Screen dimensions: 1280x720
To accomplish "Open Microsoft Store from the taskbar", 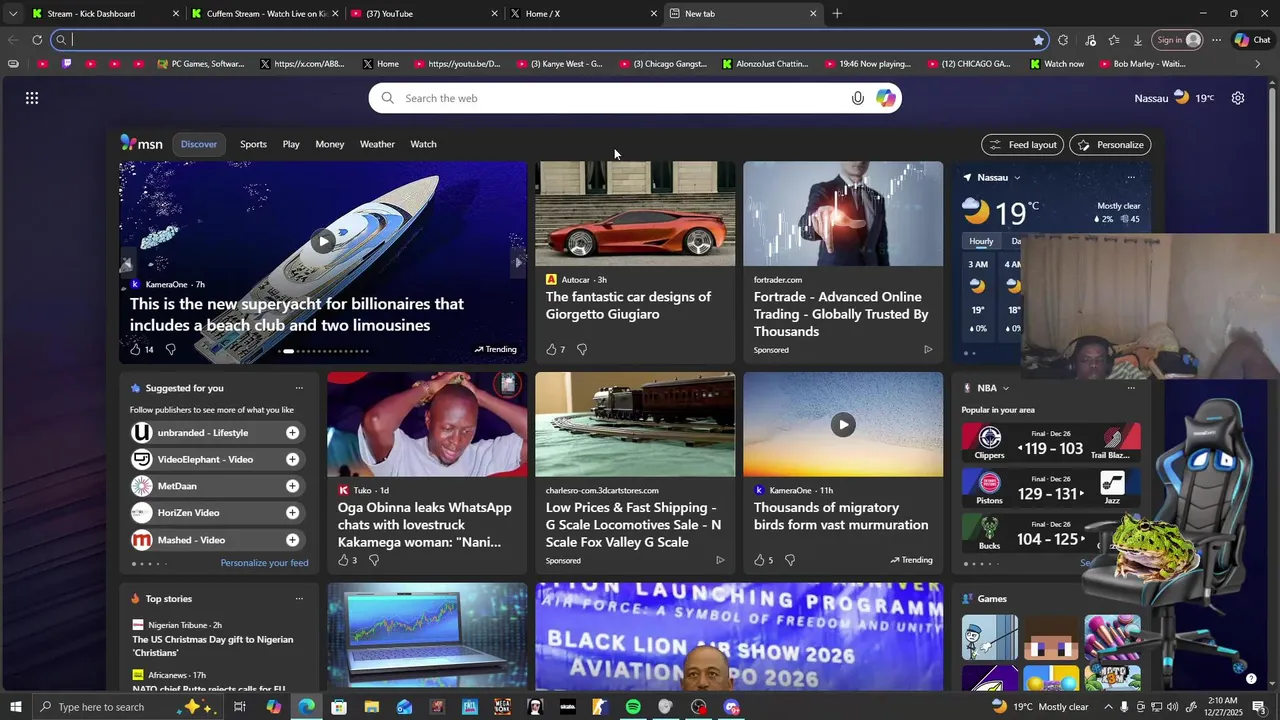I will point(339,707).
